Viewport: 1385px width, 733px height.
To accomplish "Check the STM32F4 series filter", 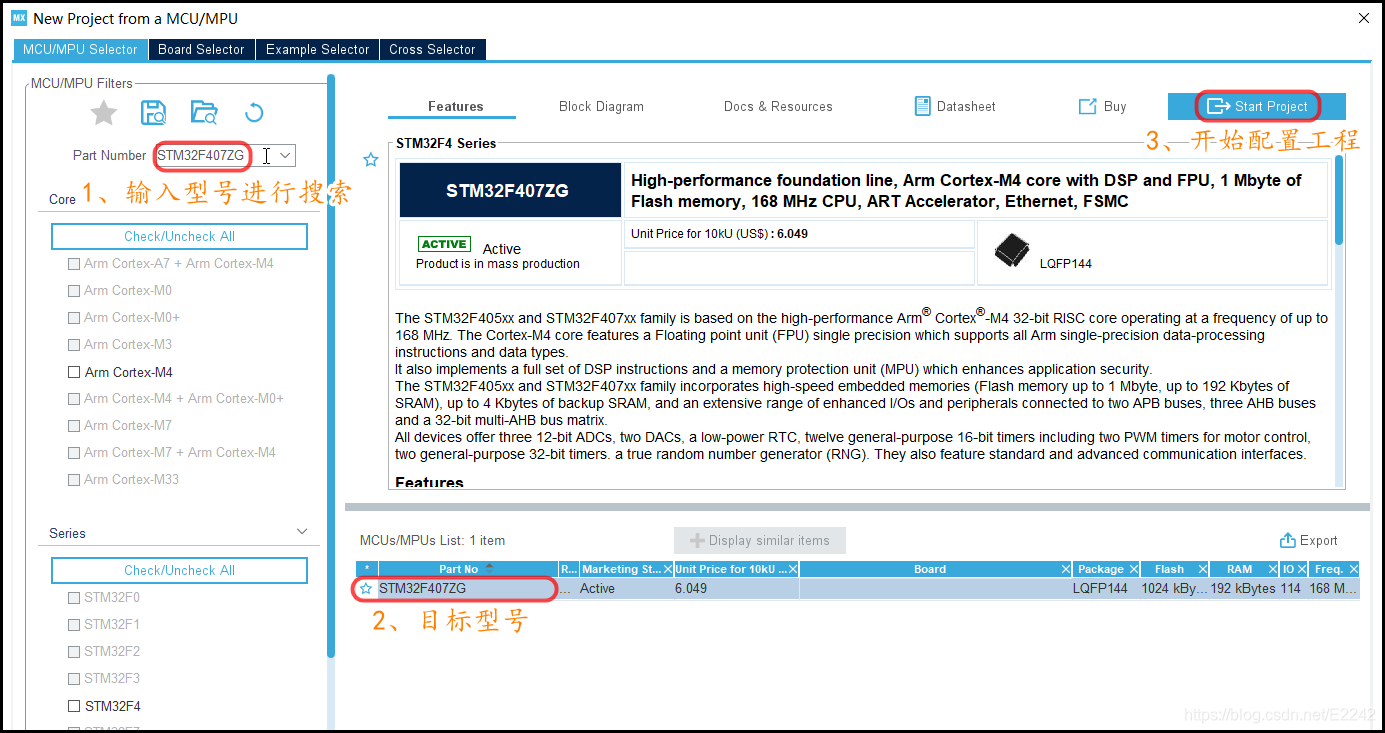I will click(73, 706).
